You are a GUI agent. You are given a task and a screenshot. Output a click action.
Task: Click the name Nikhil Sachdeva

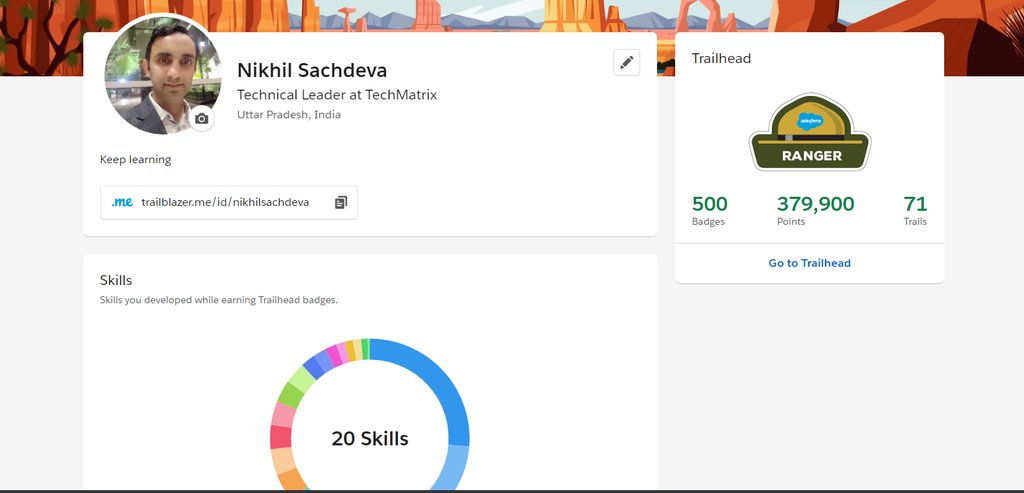pos(312,70)
